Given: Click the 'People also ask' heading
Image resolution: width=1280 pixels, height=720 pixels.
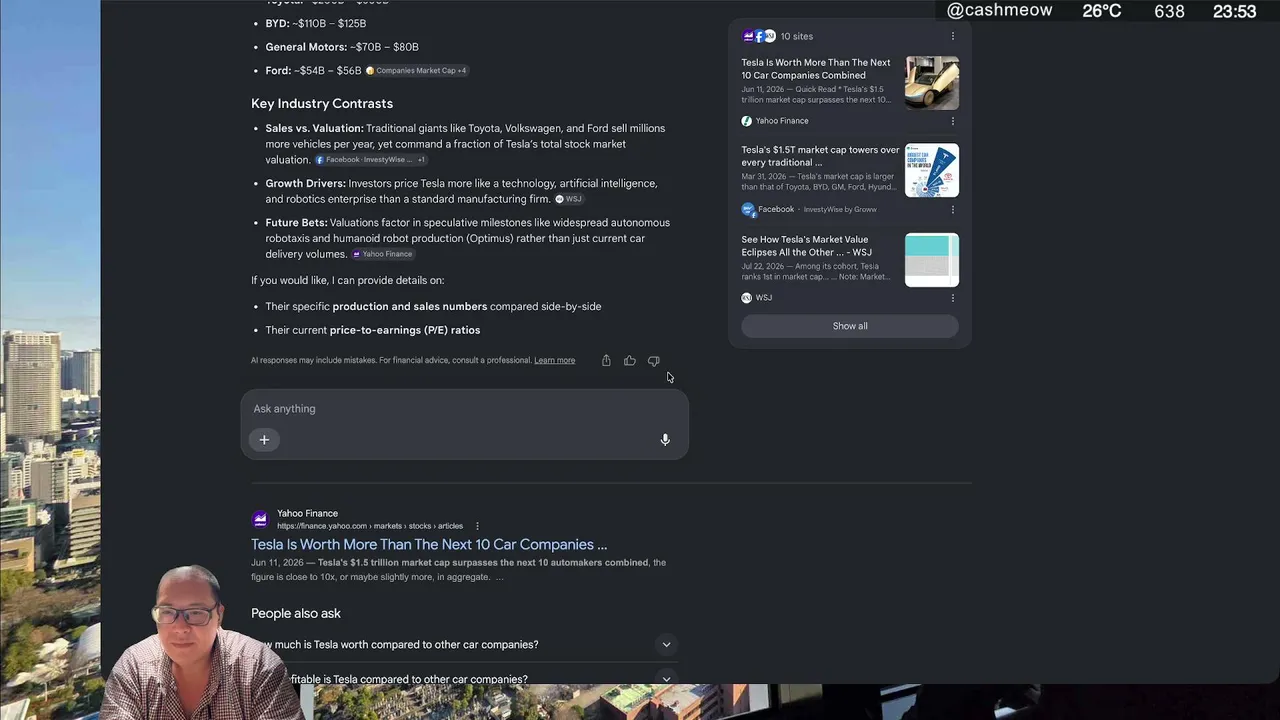Looking at the screenshot, I should click(x=296, y=614).
